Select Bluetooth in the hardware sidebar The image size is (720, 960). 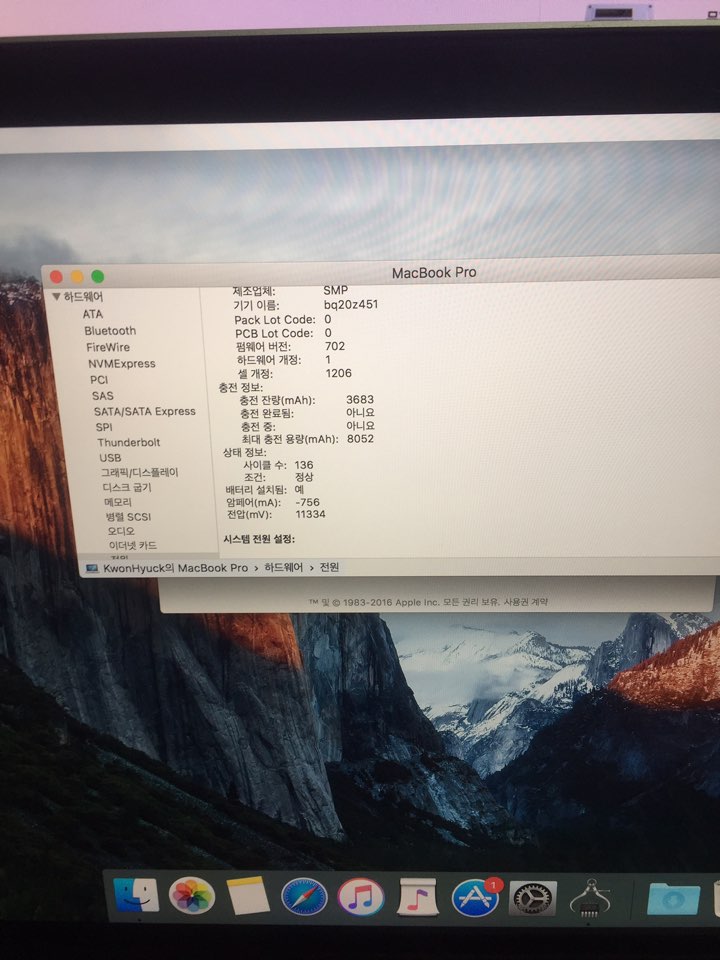(x=110, y=331)
